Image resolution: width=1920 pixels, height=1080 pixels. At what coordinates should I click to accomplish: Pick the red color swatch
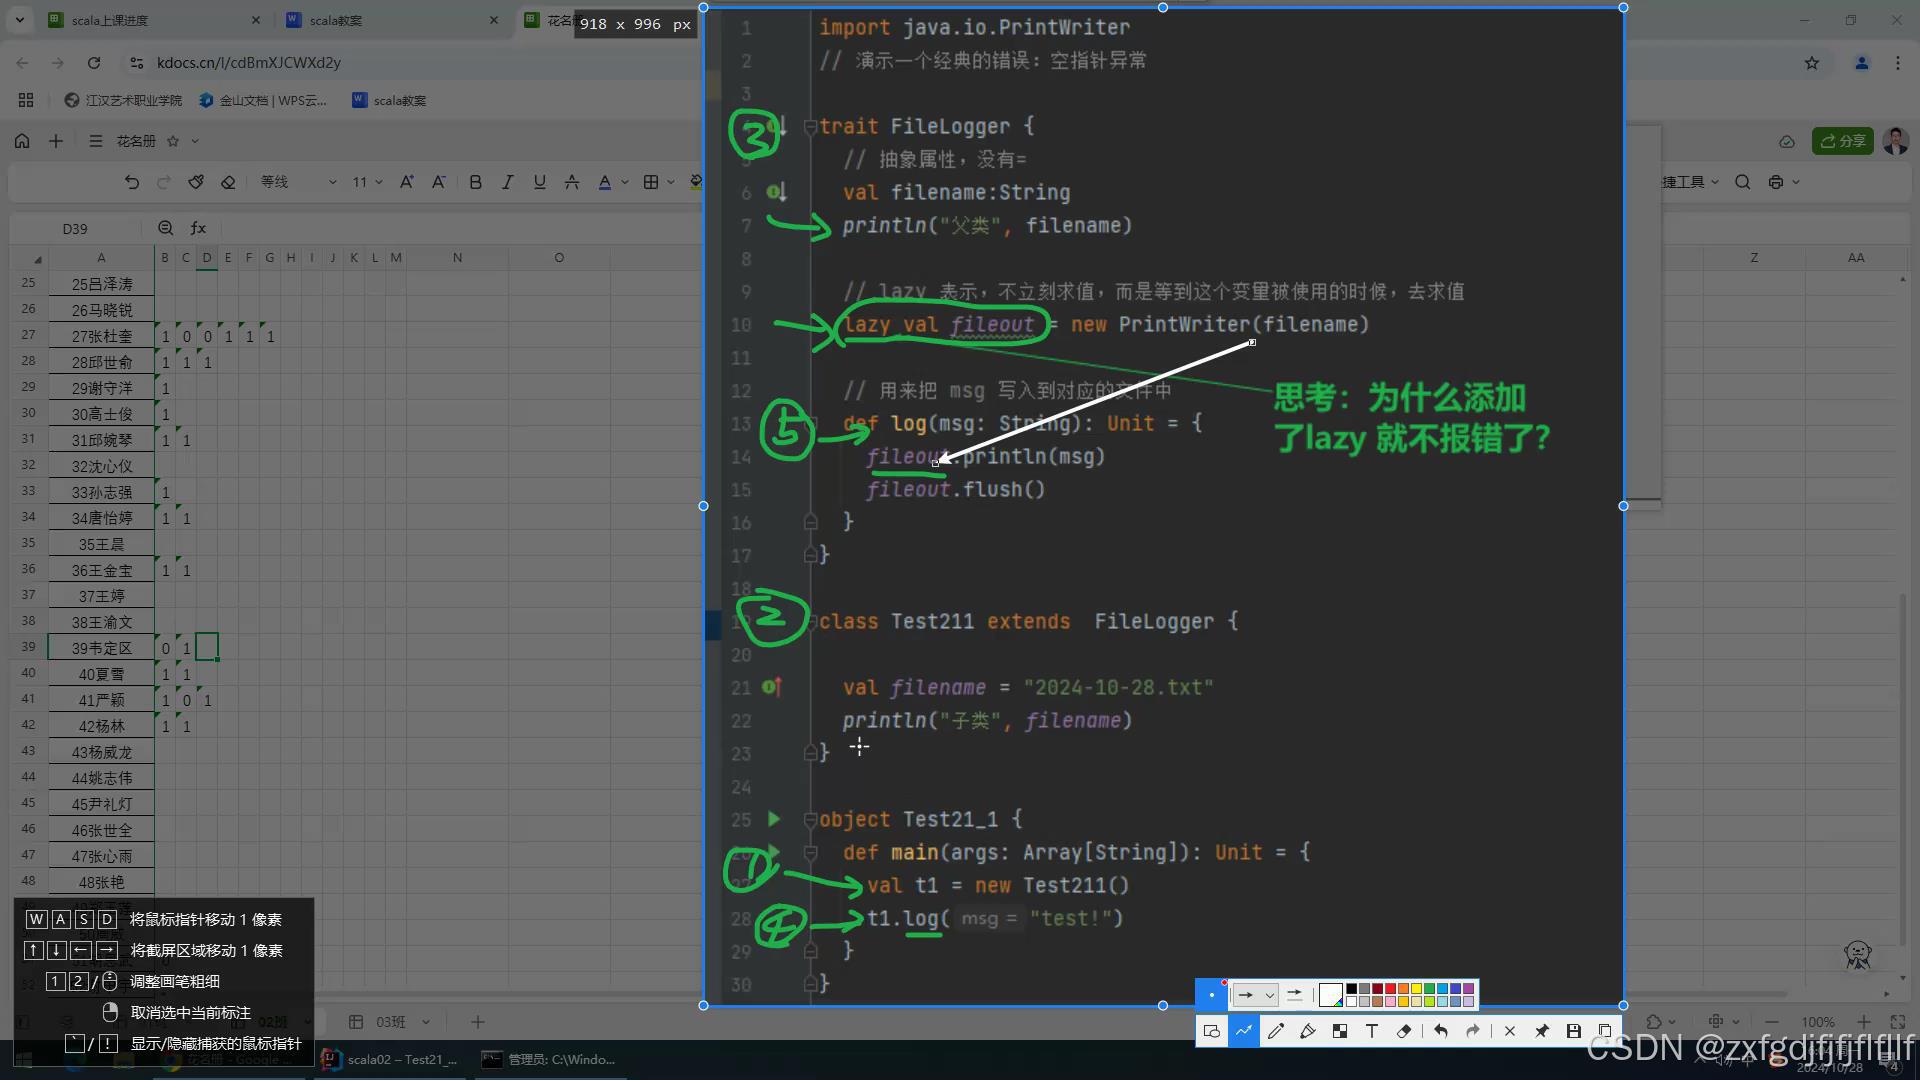pos(1391,989)
